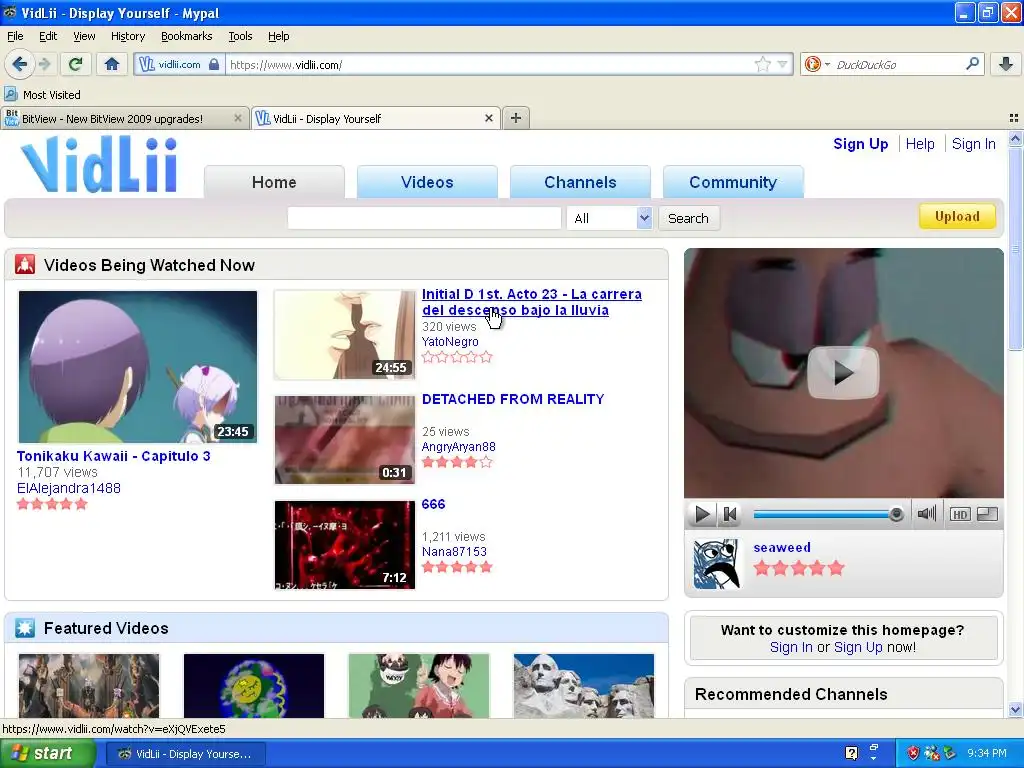
Task: Open the Initial D 1st. Acto 23 link
Action: (532, 302)
